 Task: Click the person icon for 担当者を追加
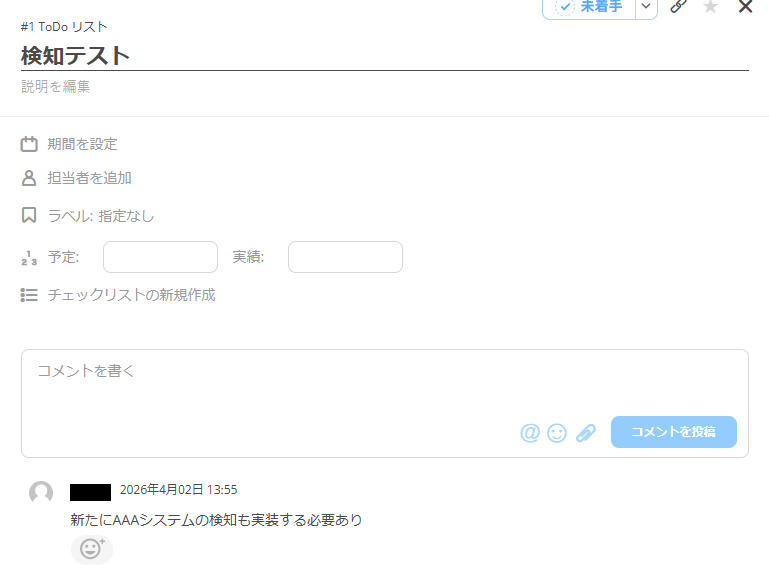coord(29,178)
